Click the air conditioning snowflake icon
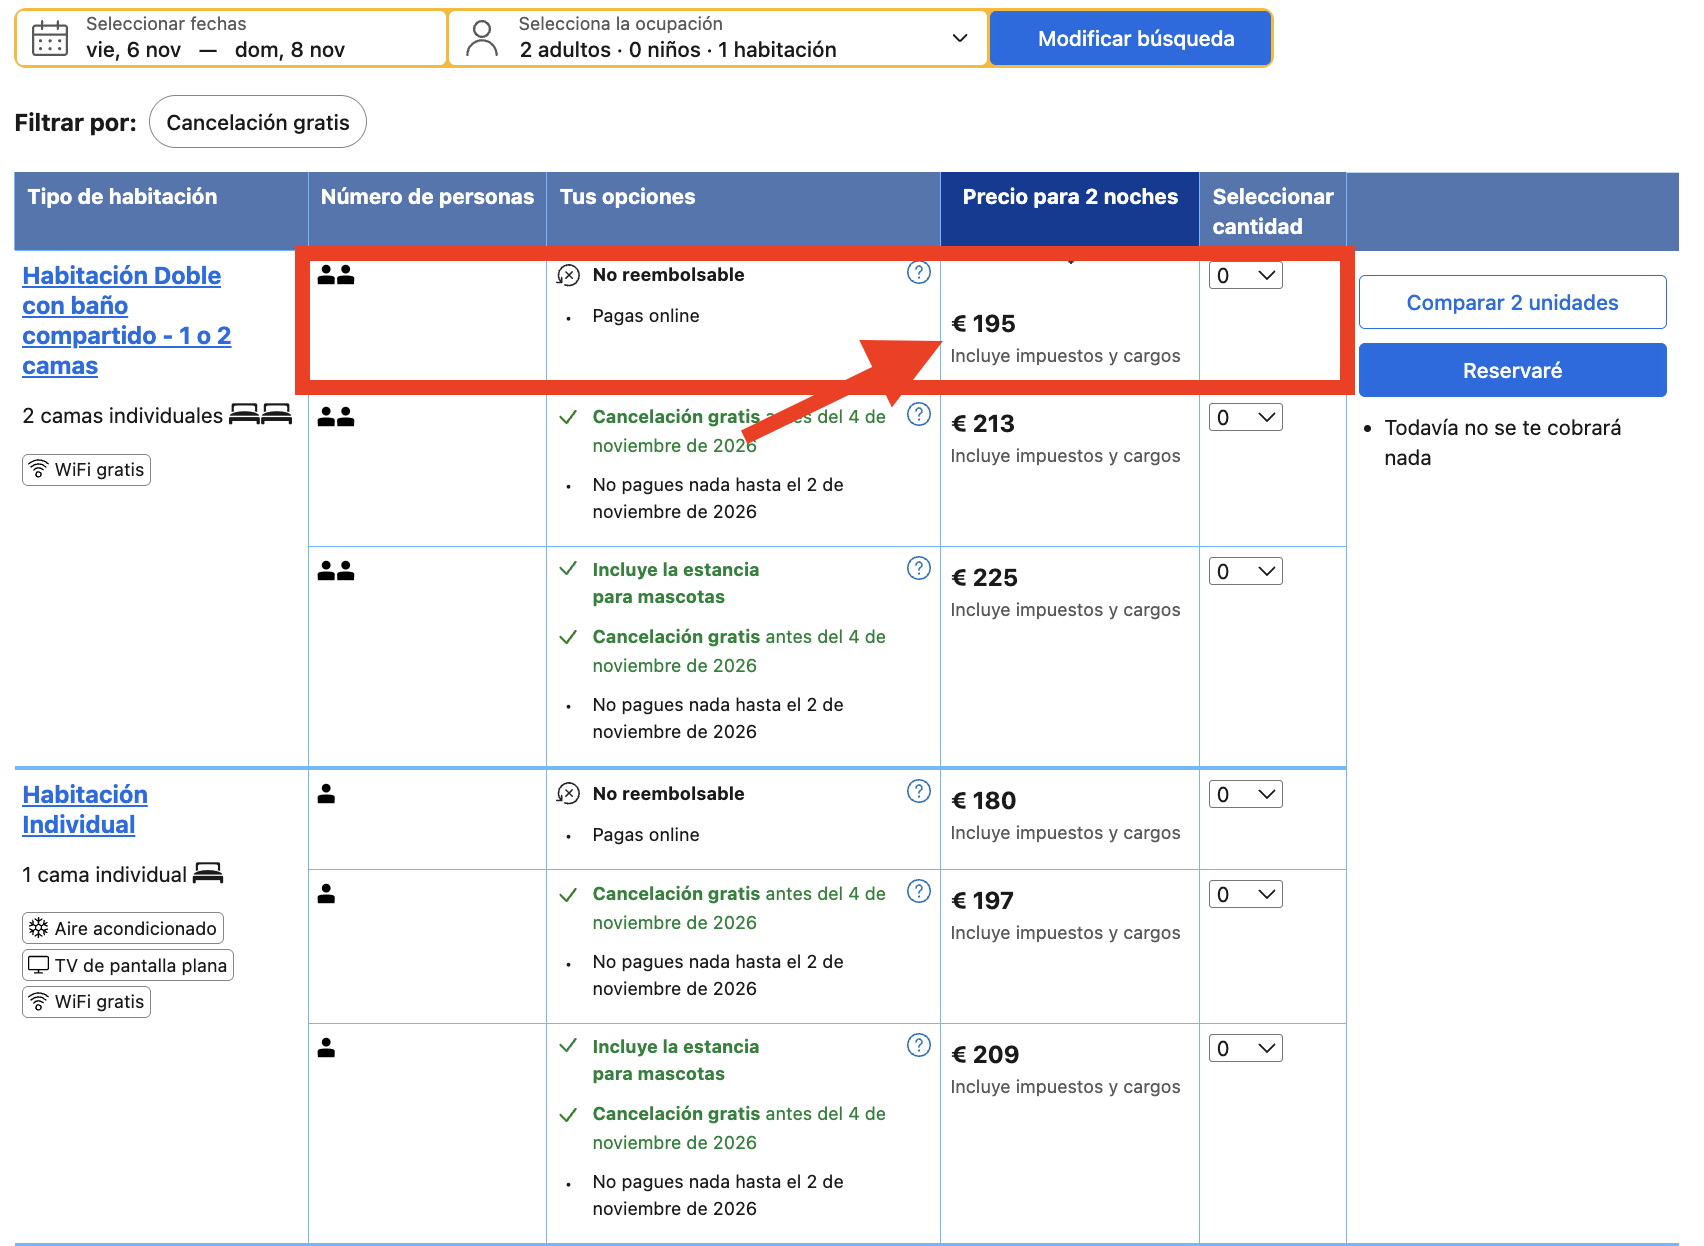Image resolution: width=1704 pixels, height=1246 pixels. (38, 928)
